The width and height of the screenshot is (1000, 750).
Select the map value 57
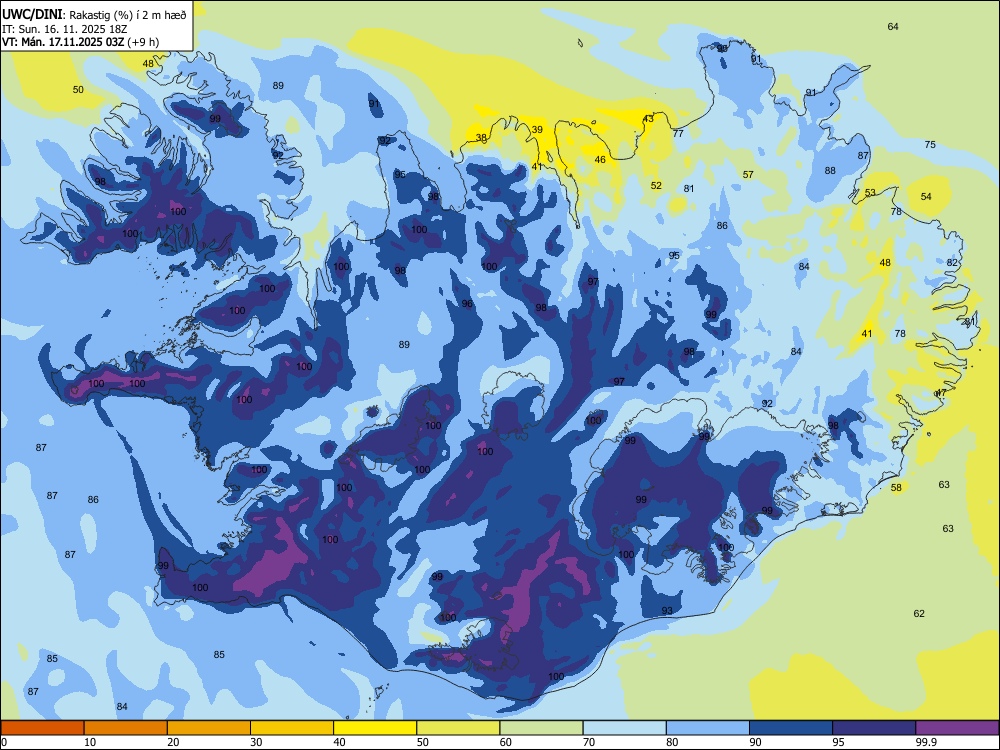(x=748, y=174)
